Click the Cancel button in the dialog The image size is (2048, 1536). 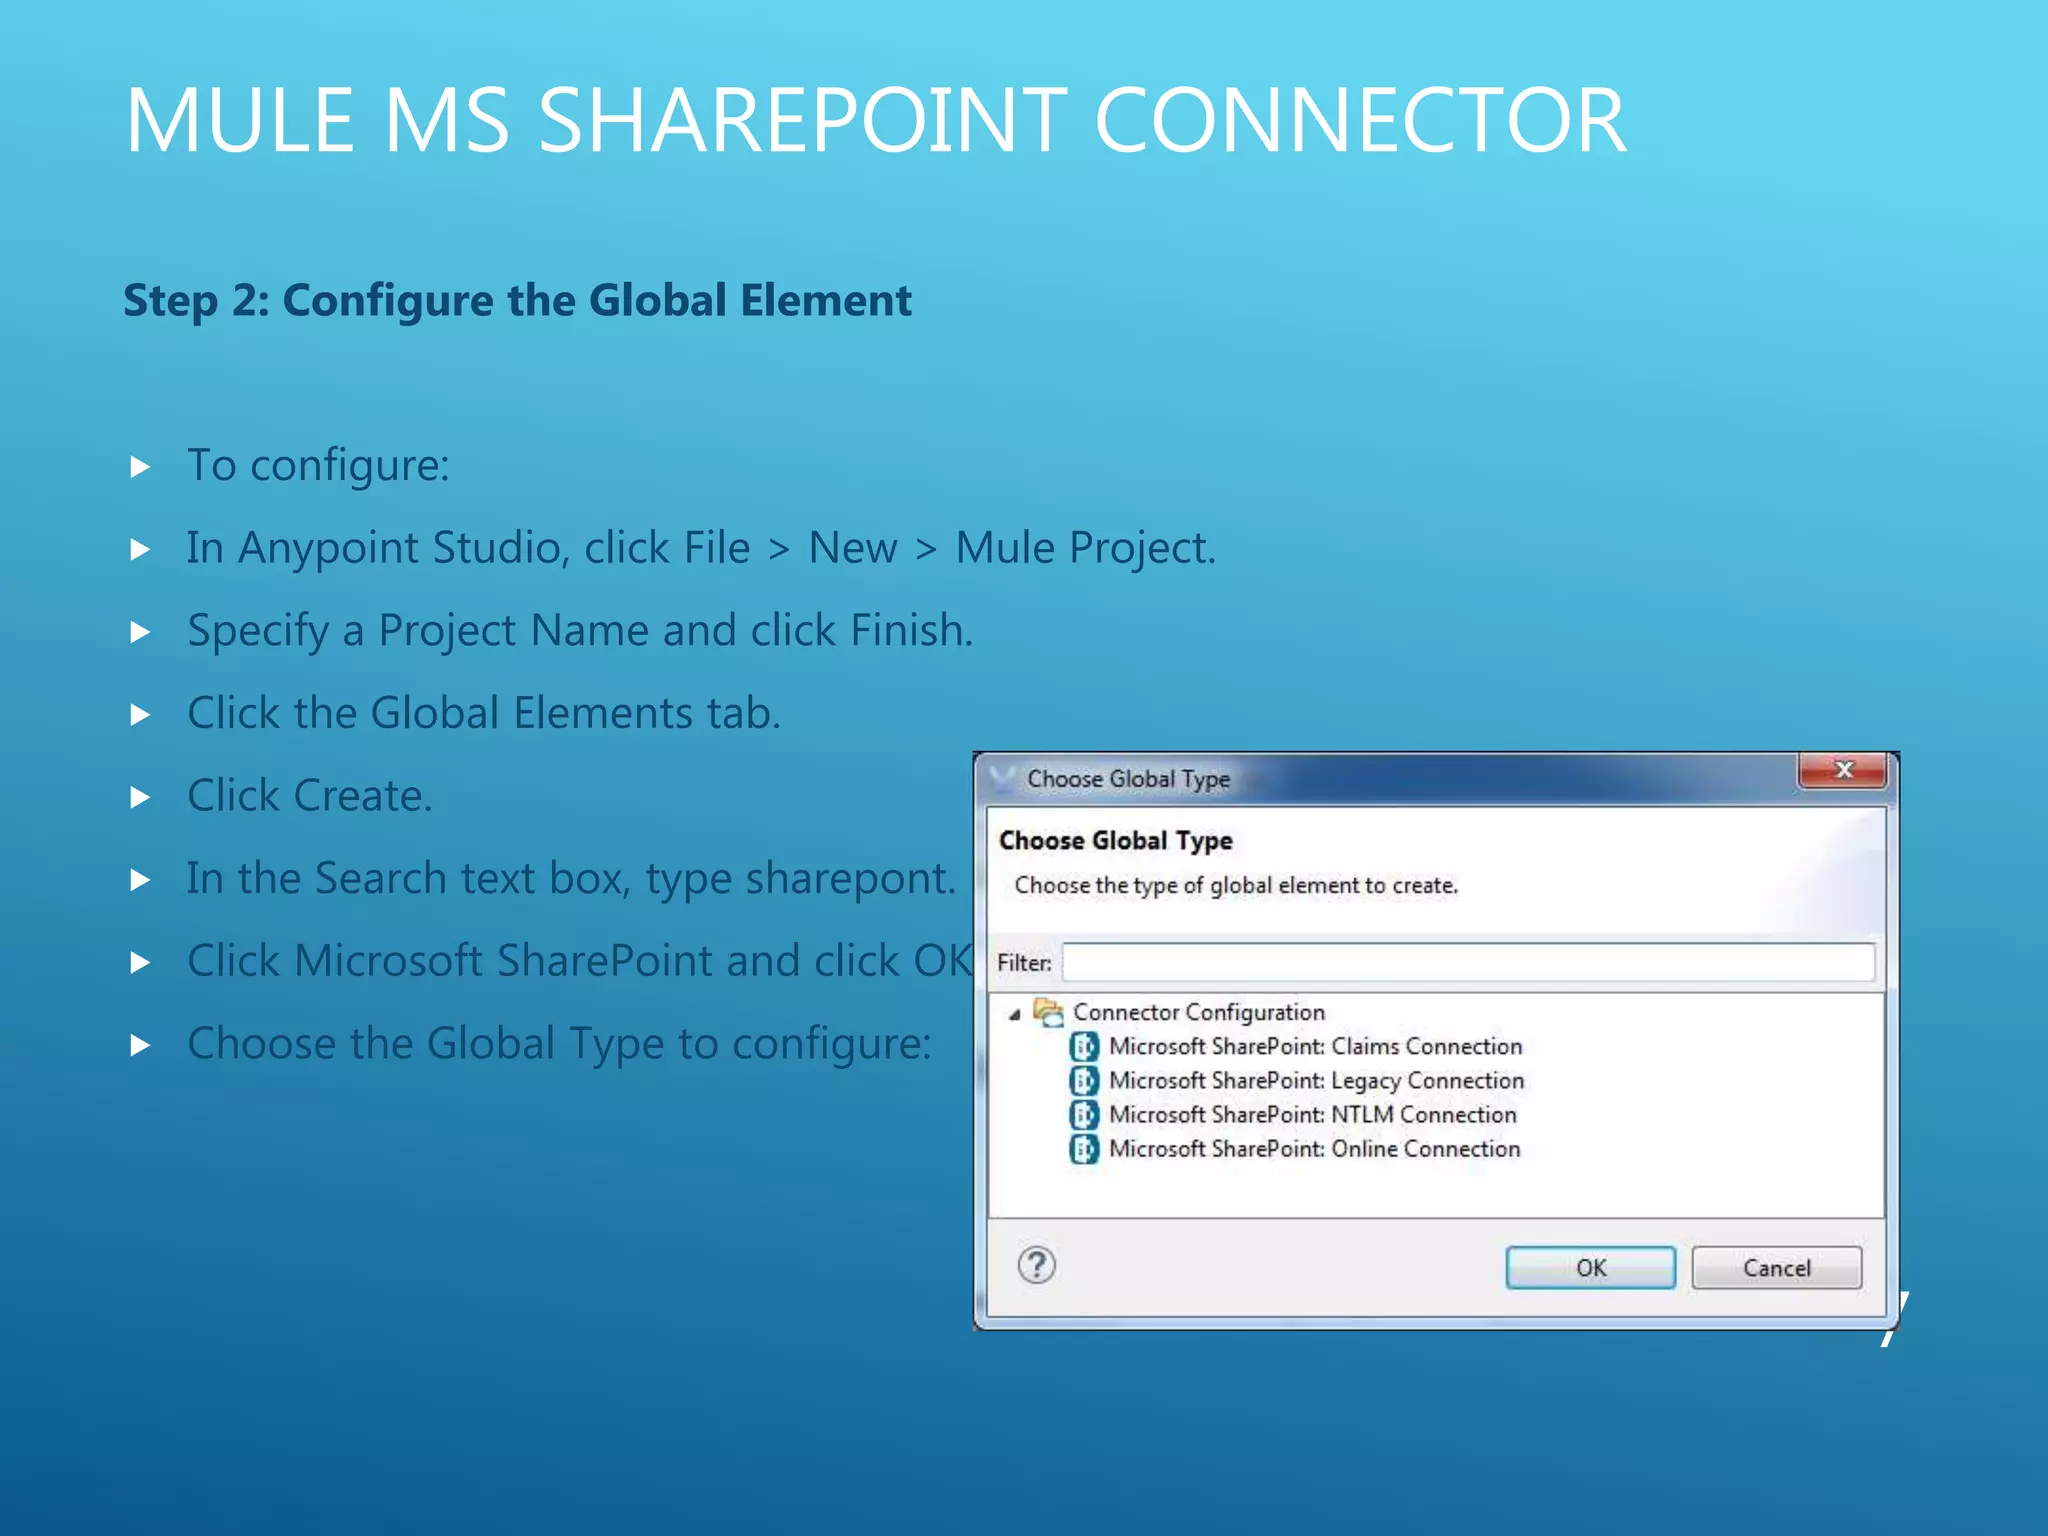1776,1267
